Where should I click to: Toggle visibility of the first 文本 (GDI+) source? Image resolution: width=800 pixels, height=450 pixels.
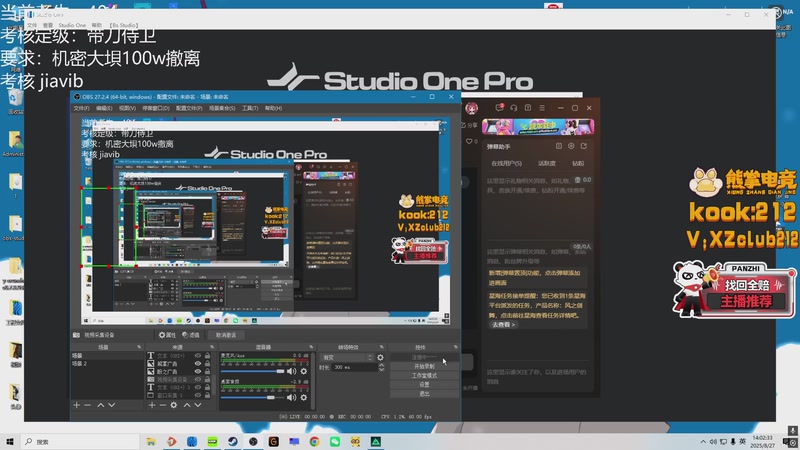(x=198, y=356)
